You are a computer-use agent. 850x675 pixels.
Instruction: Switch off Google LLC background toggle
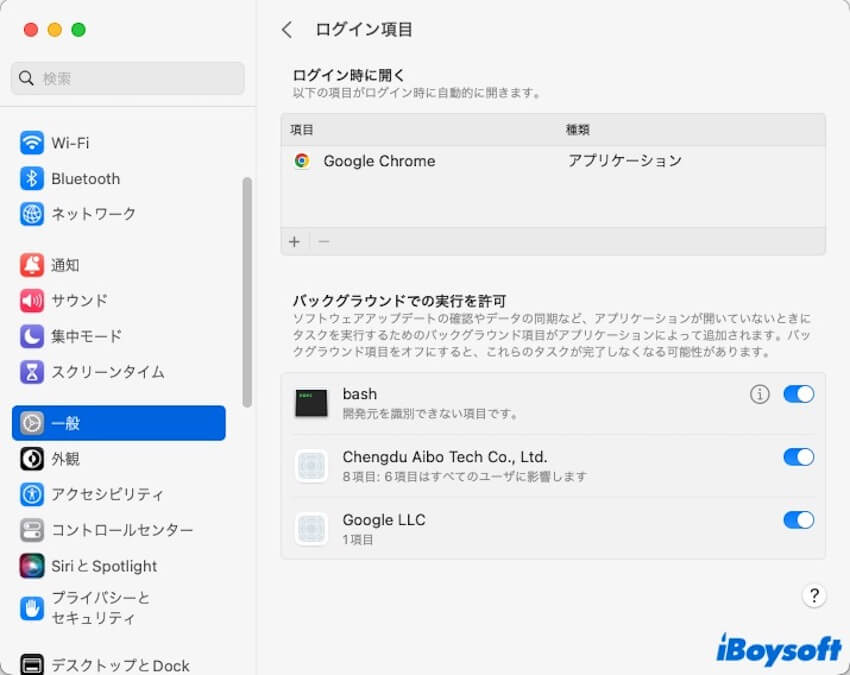click(799, 520)
